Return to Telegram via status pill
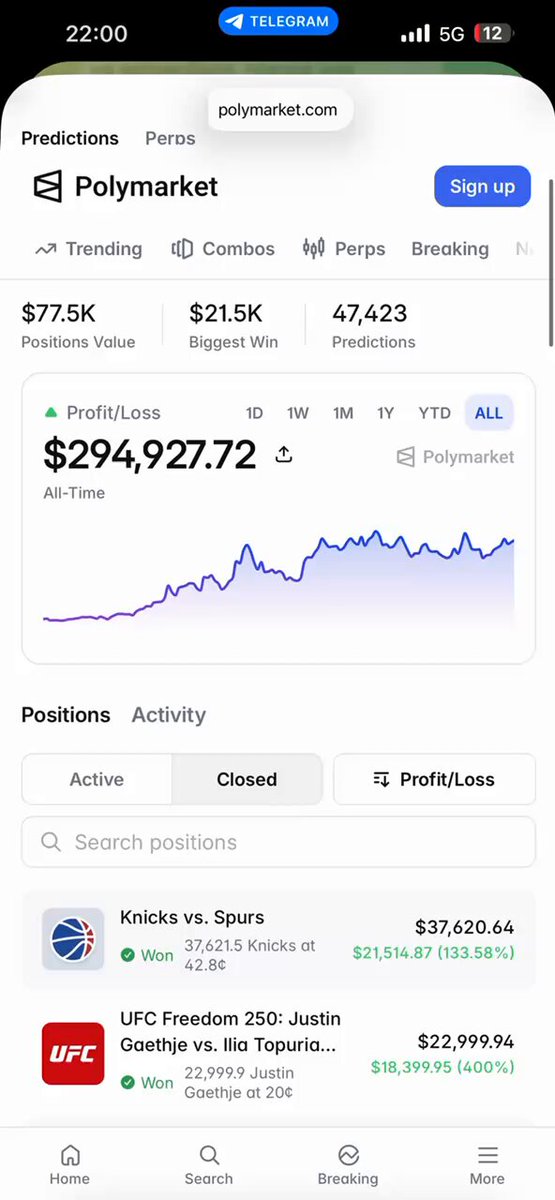 pos(278,21)
